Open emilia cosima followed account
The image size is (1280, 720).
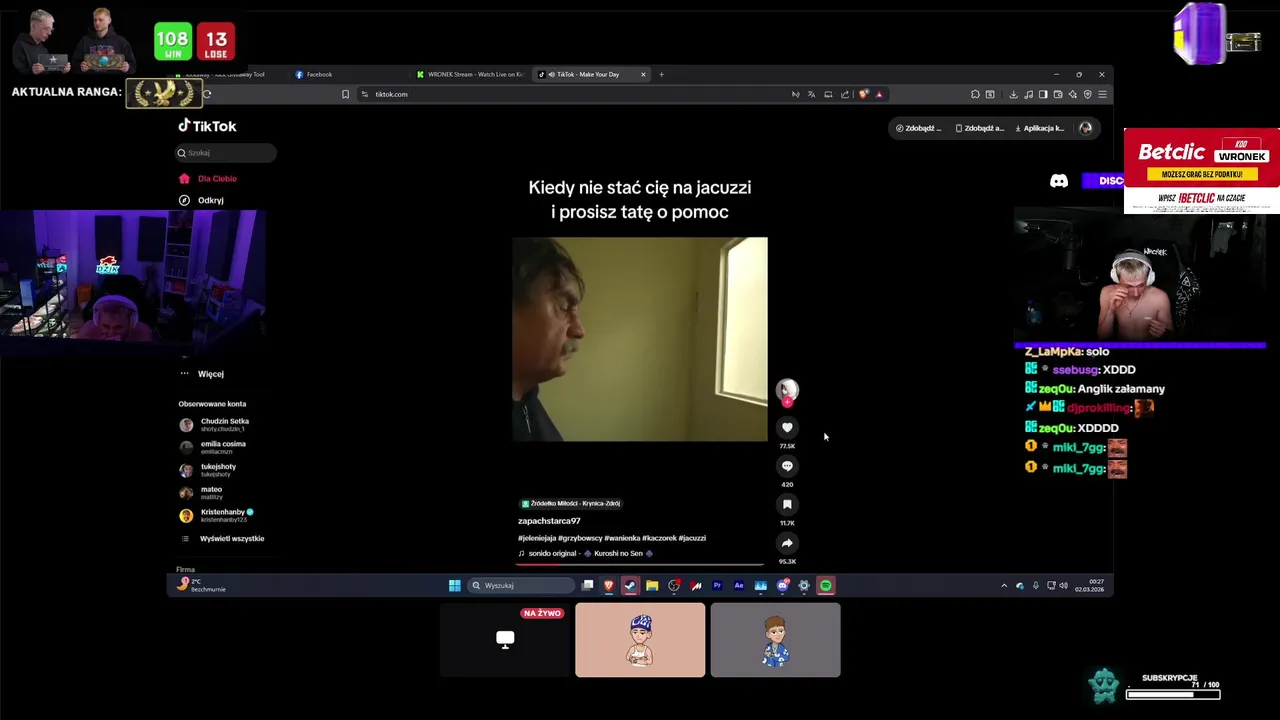[212, 447]
